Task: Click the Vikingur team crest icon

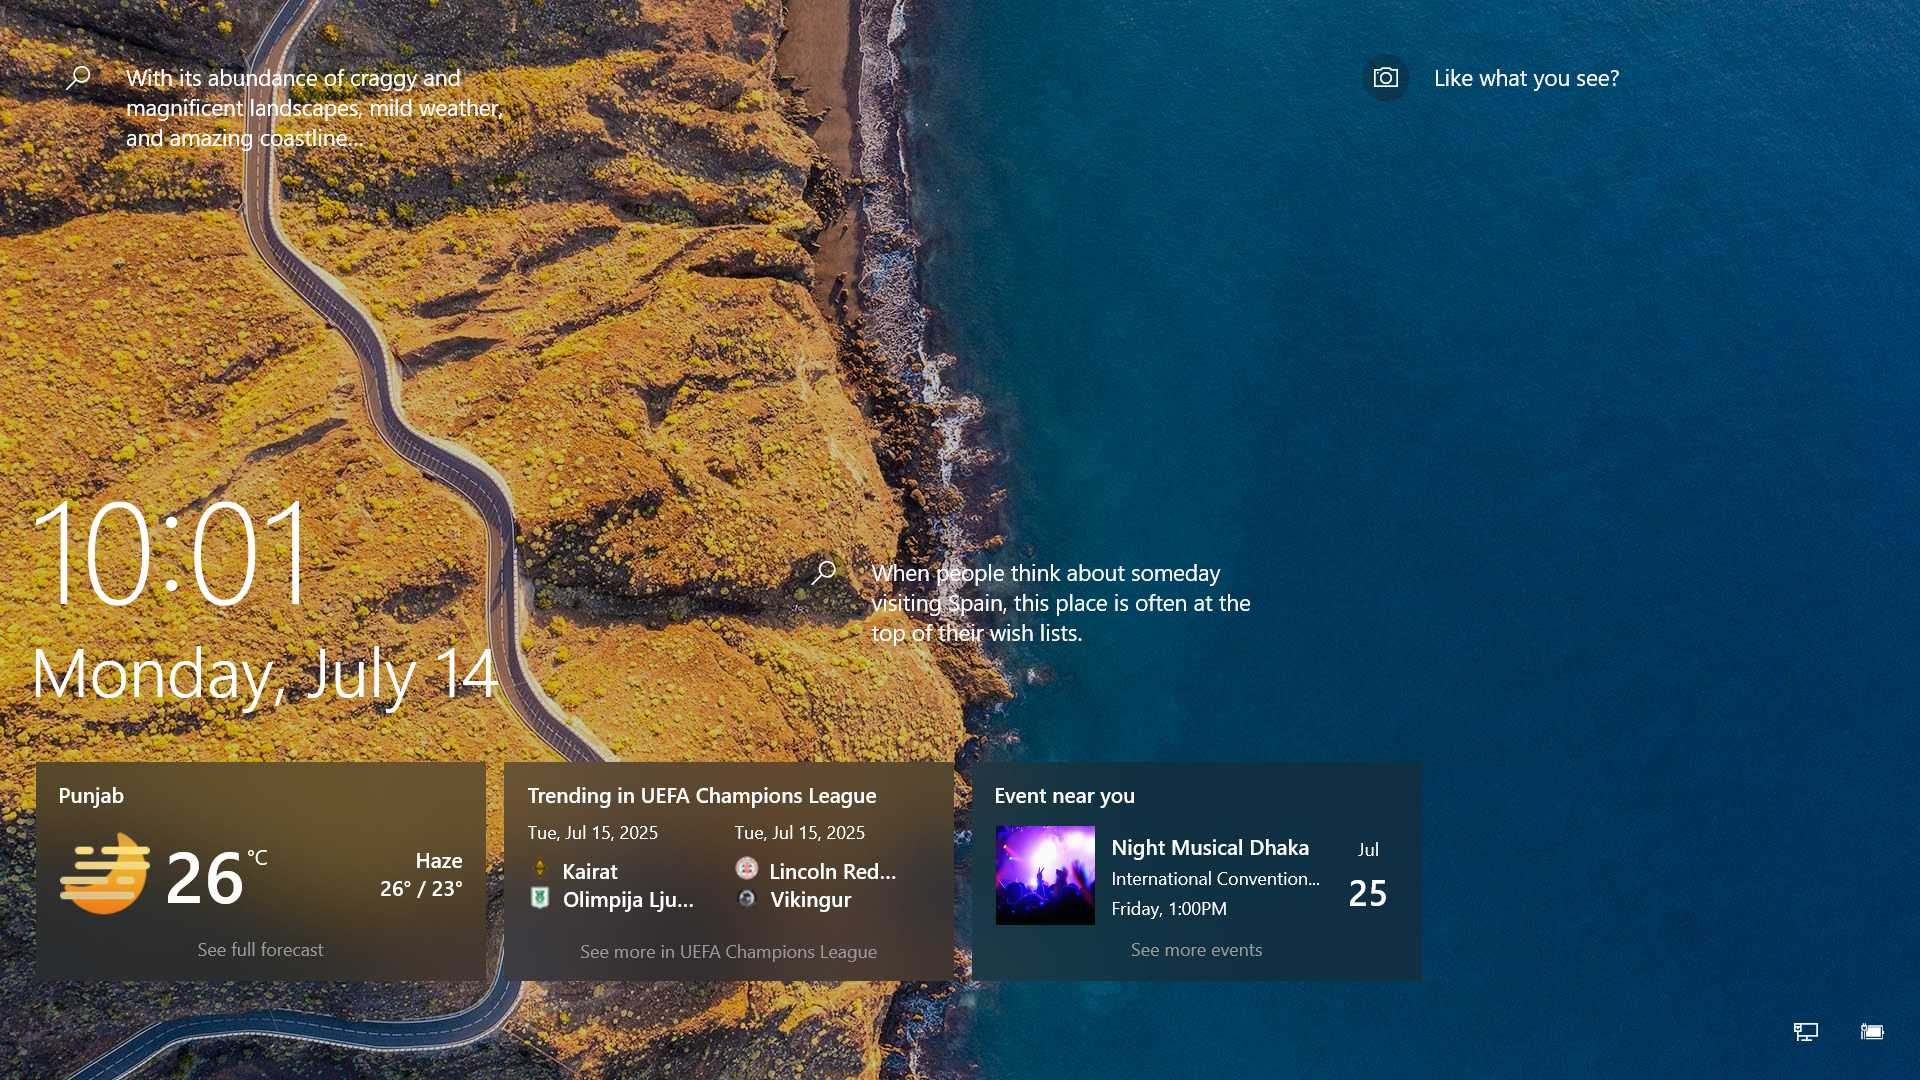Action: (x=746, y=898)
